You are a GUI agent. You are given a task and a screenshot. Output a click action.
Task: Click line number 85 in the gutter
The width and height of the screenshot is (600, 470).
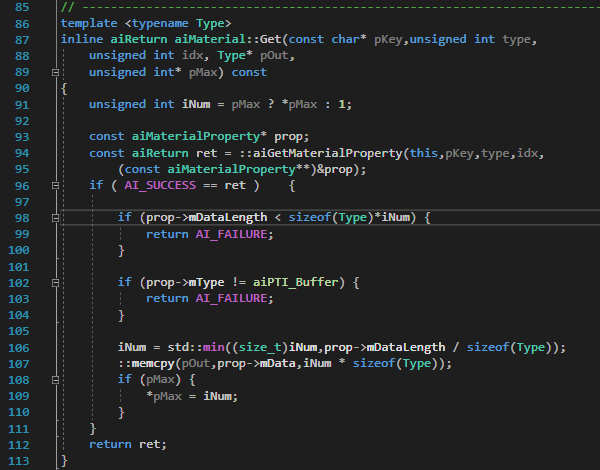click(x=22, y=7)
